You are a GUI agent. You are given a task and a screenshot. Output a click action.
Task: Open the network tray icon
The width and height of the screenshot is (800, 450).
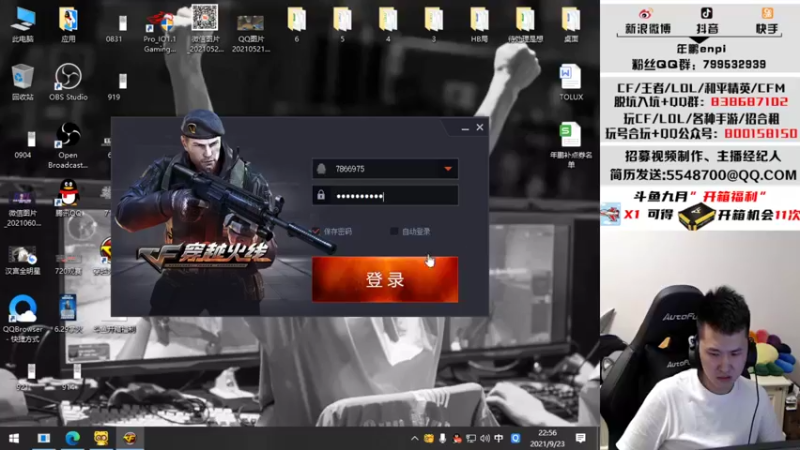click(471, 438)
